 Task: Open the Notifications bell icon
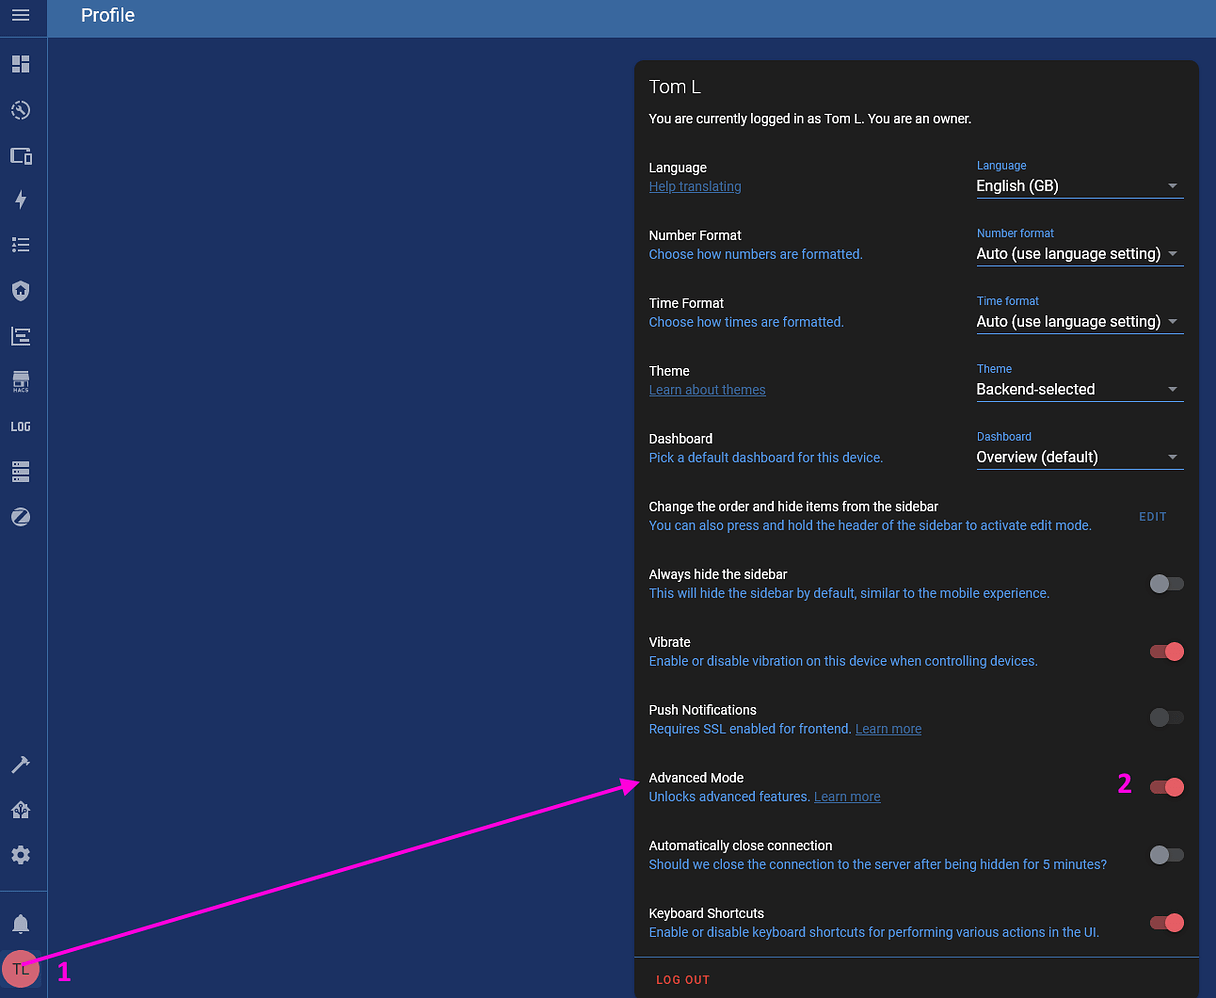pyautogui.click(x=20, y=923)
